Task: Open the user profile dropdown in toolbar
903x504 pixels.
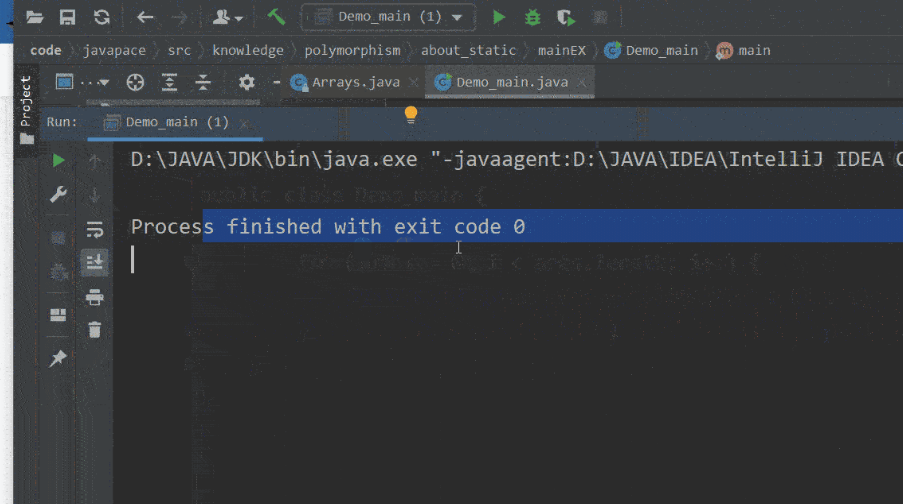Action: (227, 17)
